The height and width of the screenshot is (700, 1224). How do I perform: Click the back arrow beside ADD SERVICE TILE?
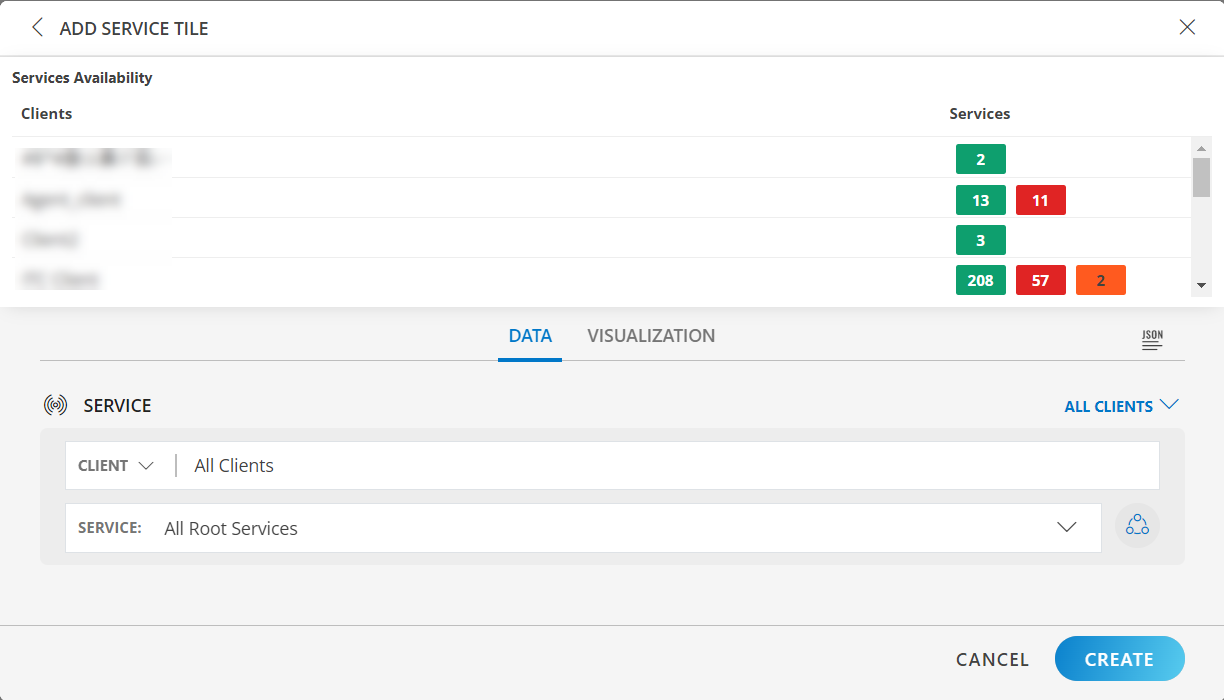tap(36, 28)
